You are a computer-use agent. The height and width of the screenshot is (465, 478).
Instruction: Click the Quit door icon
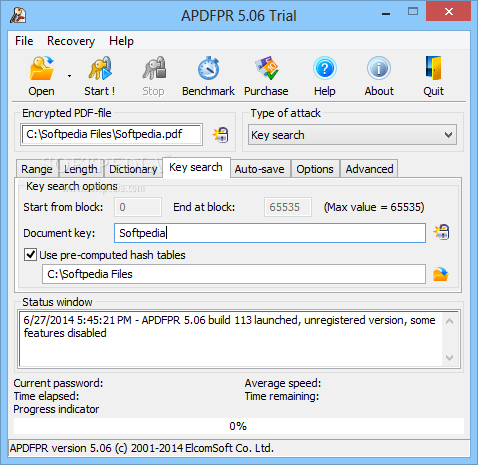(x=433, y=68)
